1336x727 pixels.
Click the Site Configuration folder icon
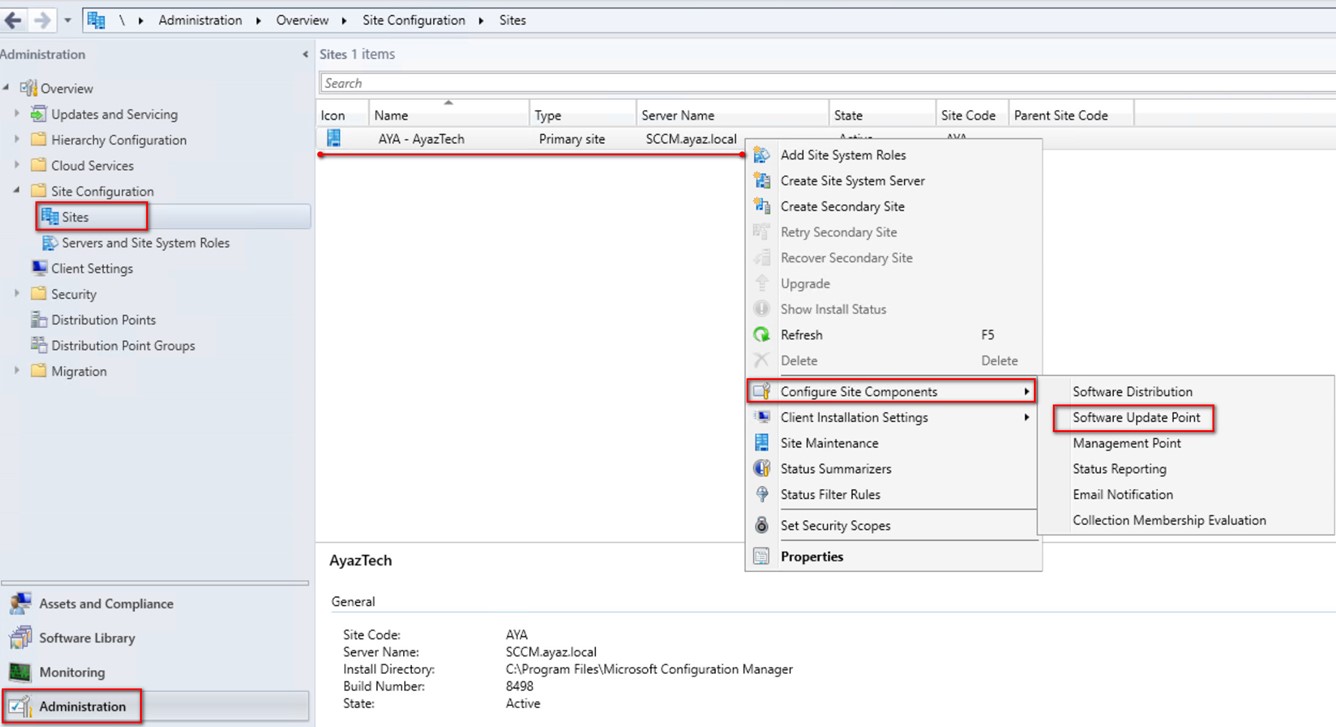pos(39,191)
